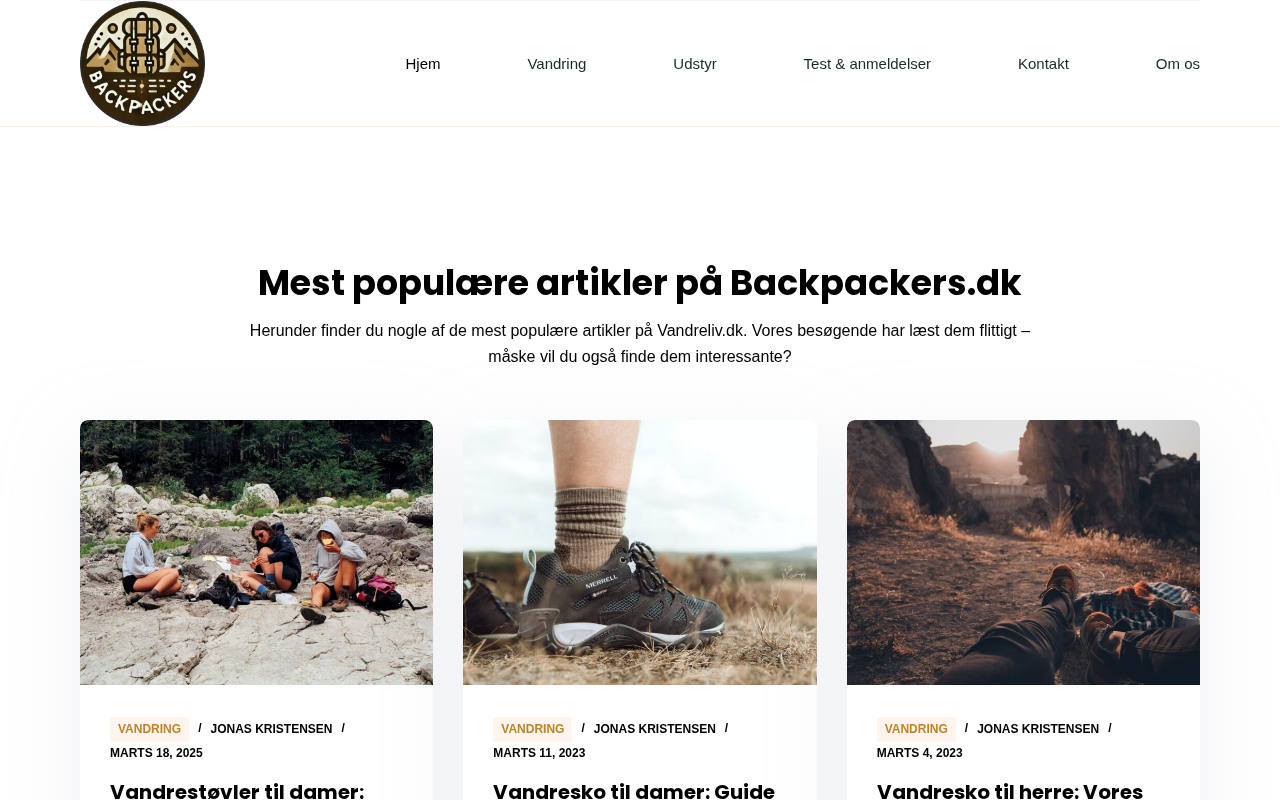
Task: Open Jonas Kristensen author link, first article
Action: pos(271,729)
